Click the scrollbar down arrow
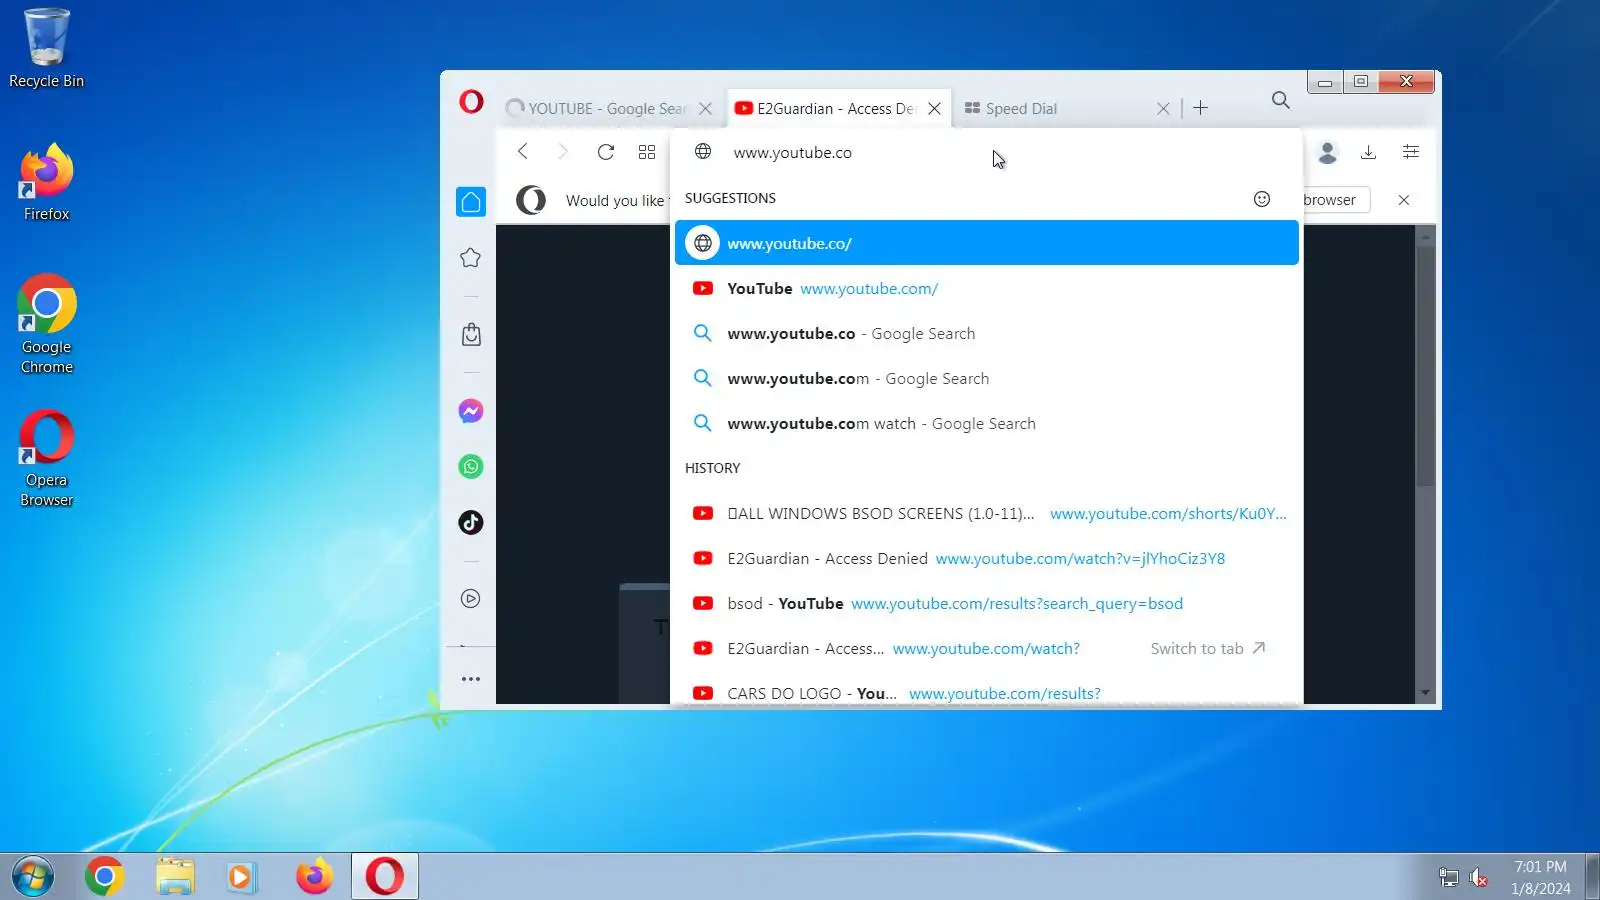The width and height of the screenshot is (1600, 900). [x=1426, y=693]
